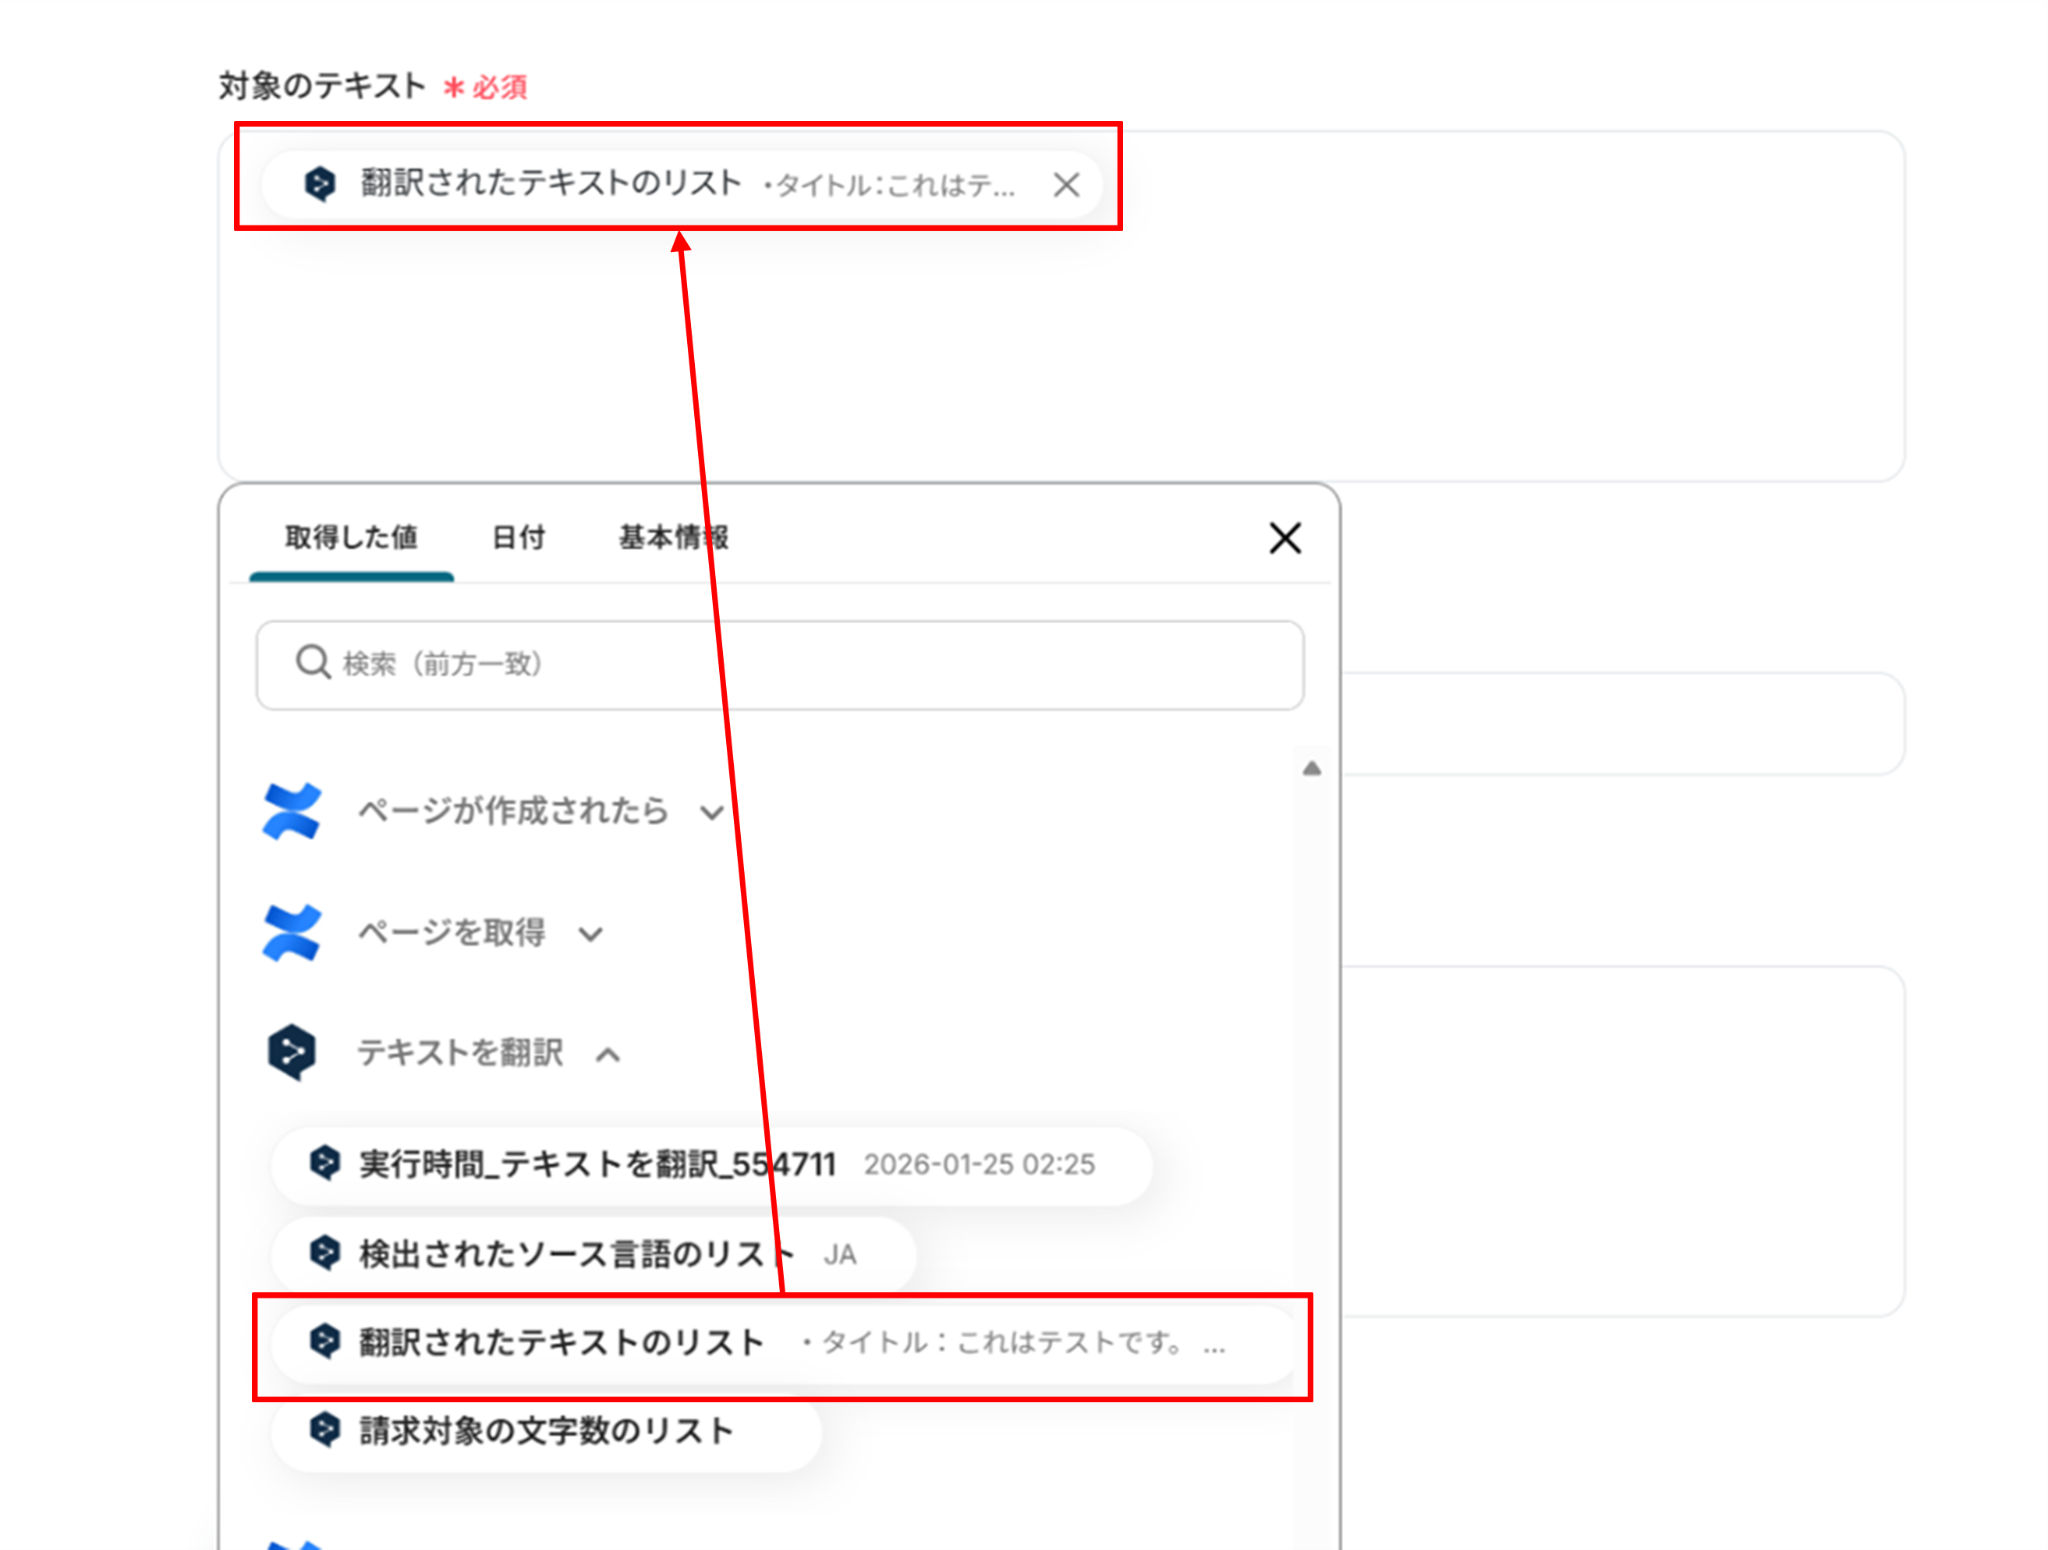Screen dimensions: 2048x1550
Task: Click the DeepL icon on 請求対象の文字数のリスト
Action: [325, 1430]
